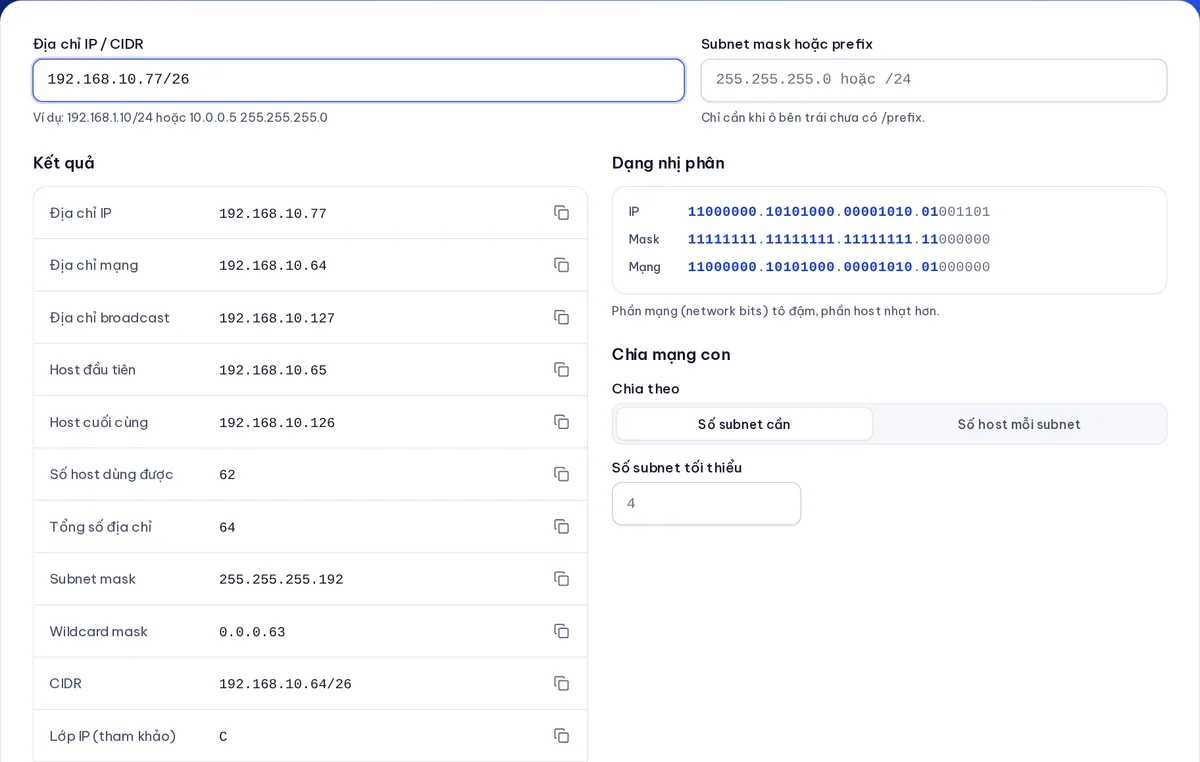This screenshot has width=1200, height=762.
Task: Click the binary Mask row value
Action: coord(839,240)
